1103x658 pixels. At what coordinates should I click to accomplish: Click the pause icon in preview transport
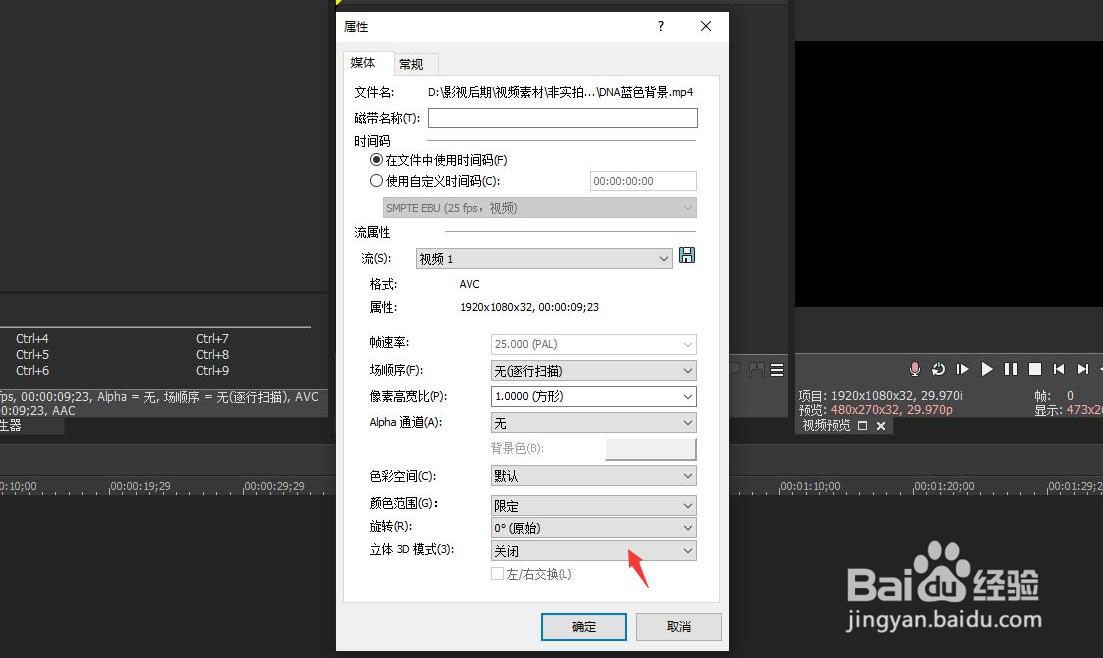[1010, 369]
